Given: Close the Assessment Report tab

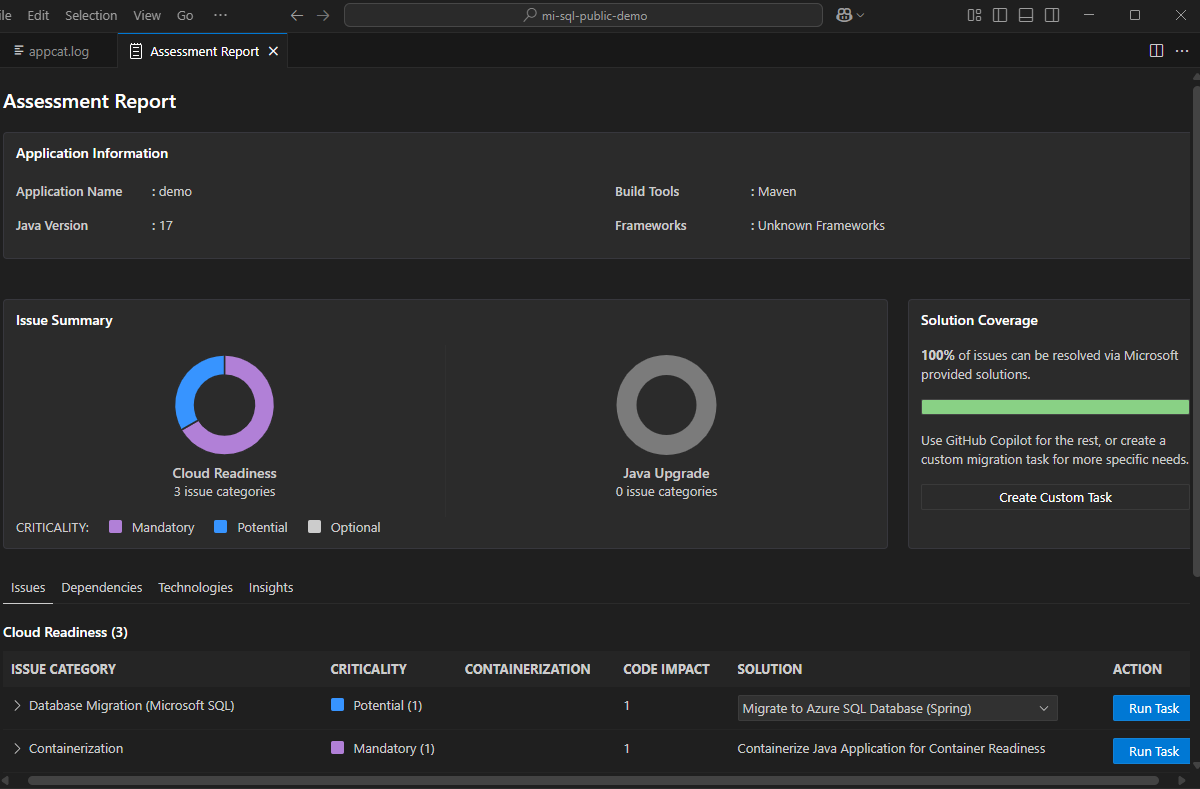Looking at the screenshot, I should pyautogui.click(x=273, y=51).
